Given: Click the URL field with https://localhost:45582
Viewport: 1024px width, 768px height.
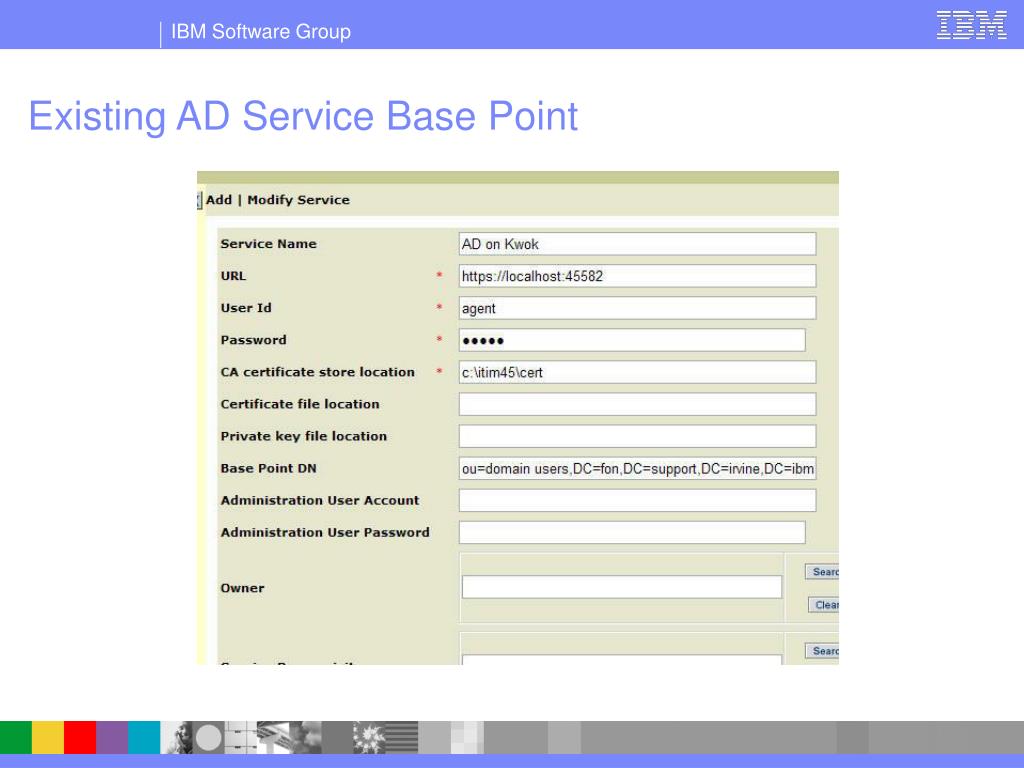Looking at the screenshot, I should coord(637,276).
